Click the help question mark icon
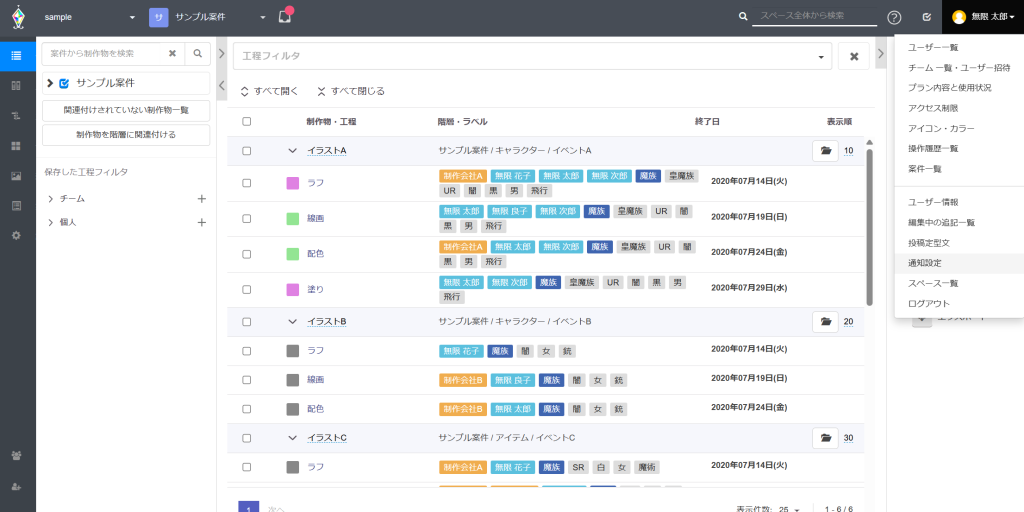This screenshot has width=1024, height=512. pos(894,17)
